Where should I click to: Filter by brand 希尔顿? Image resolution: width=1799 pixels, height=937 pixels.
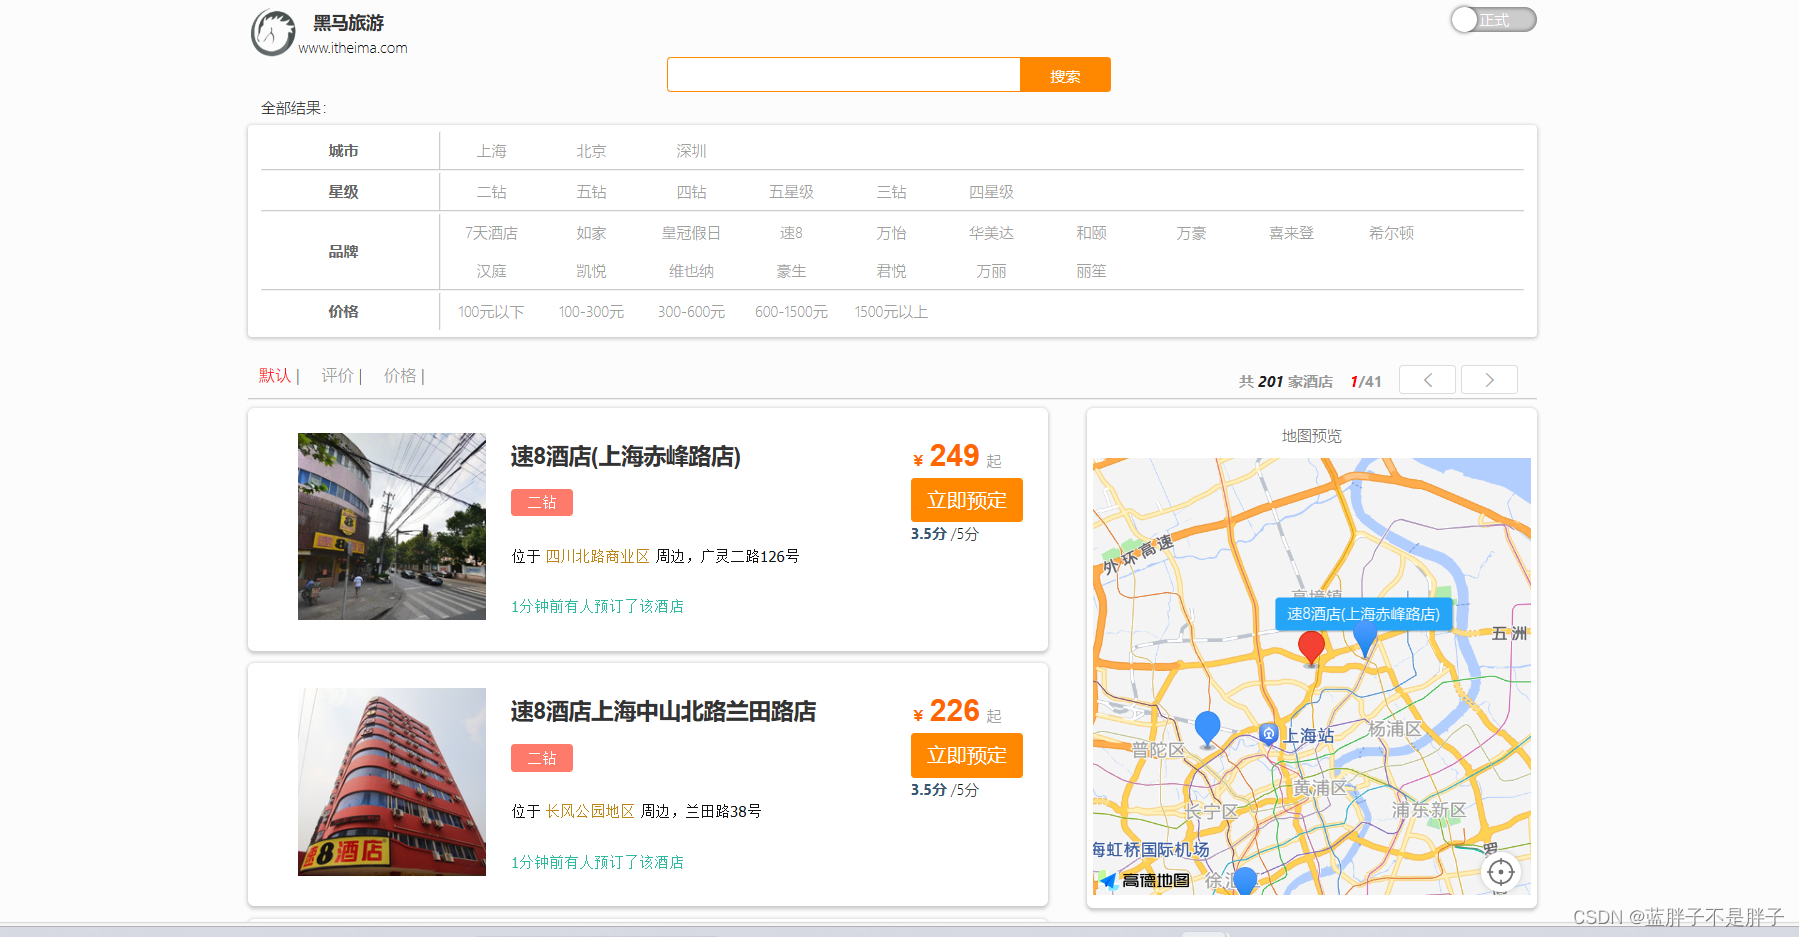[x=1391, y=233]
